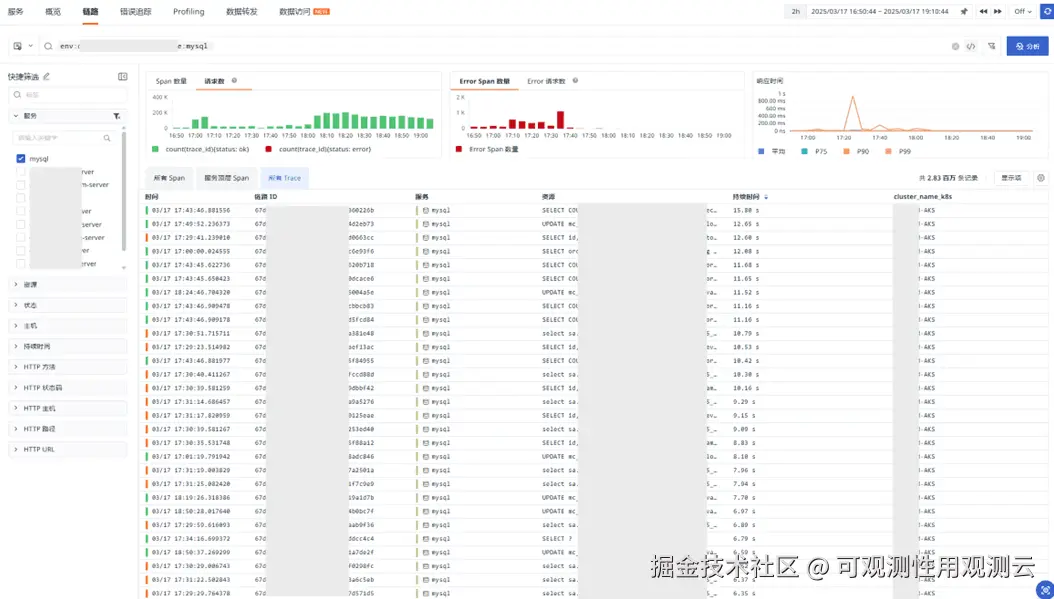The height and width of the screenshot is (599, 1054).
Task: Toggle the P99 legend swatch in response time
Action: tap(888, 152)
